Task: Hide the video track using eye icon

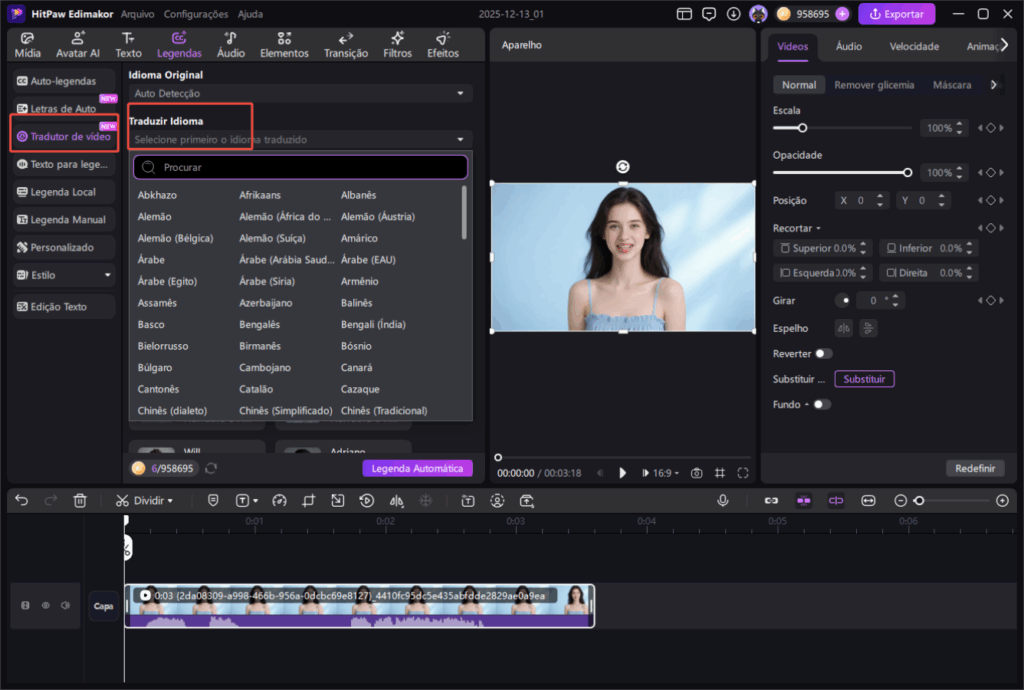Action: [45, 605]
